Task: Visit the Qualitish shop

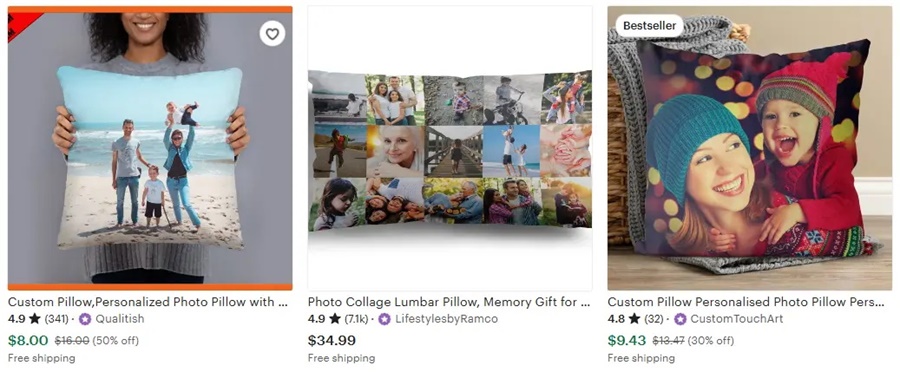Action: [x=120, y=319]
